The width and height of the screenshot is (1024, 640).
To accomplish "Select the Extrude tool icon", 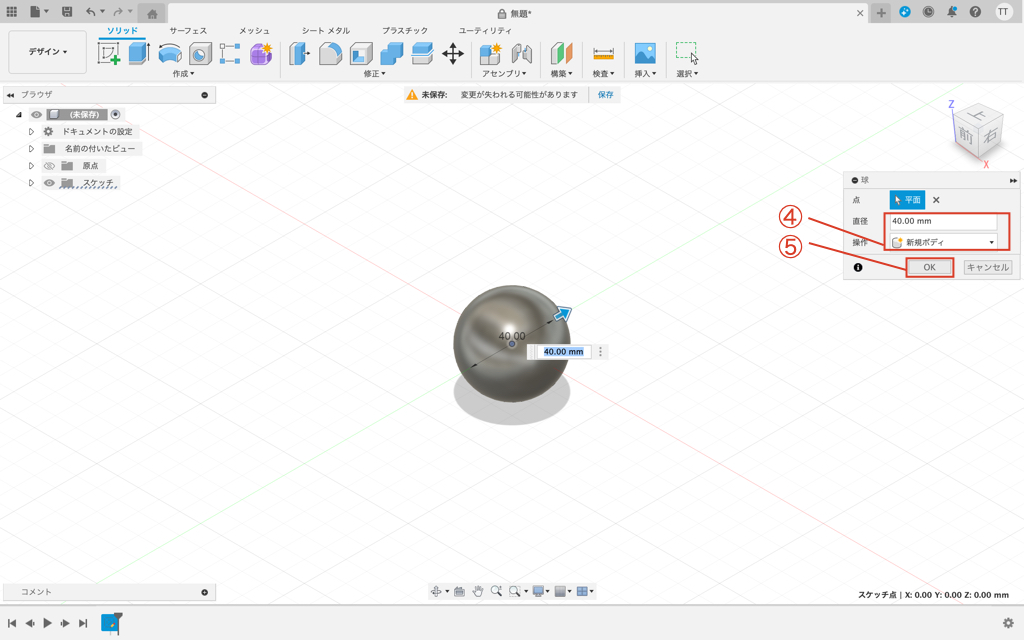I will pos(138,54).
